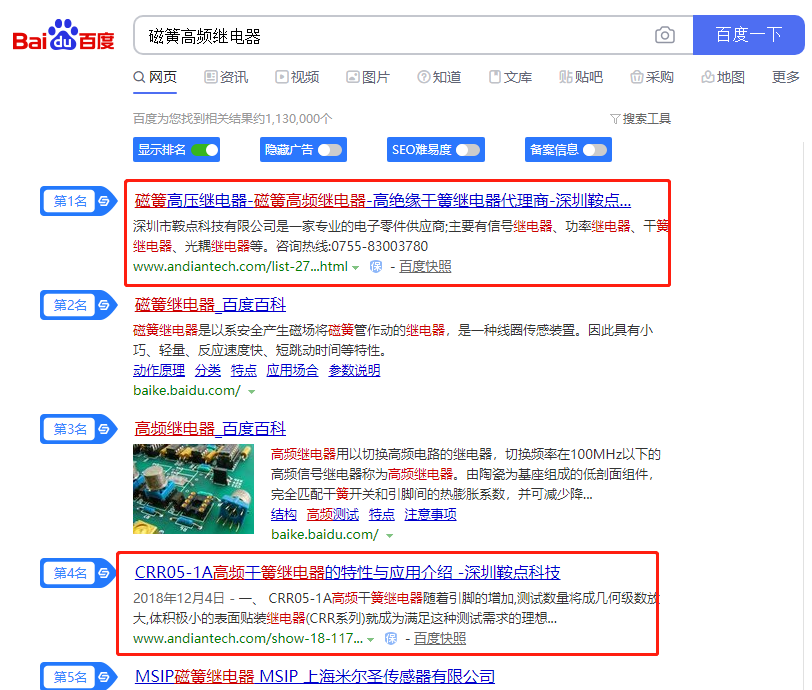Expand dropdown arrow after 磁簧继电器 baike URL
The image size is (812, 690).
252,392
